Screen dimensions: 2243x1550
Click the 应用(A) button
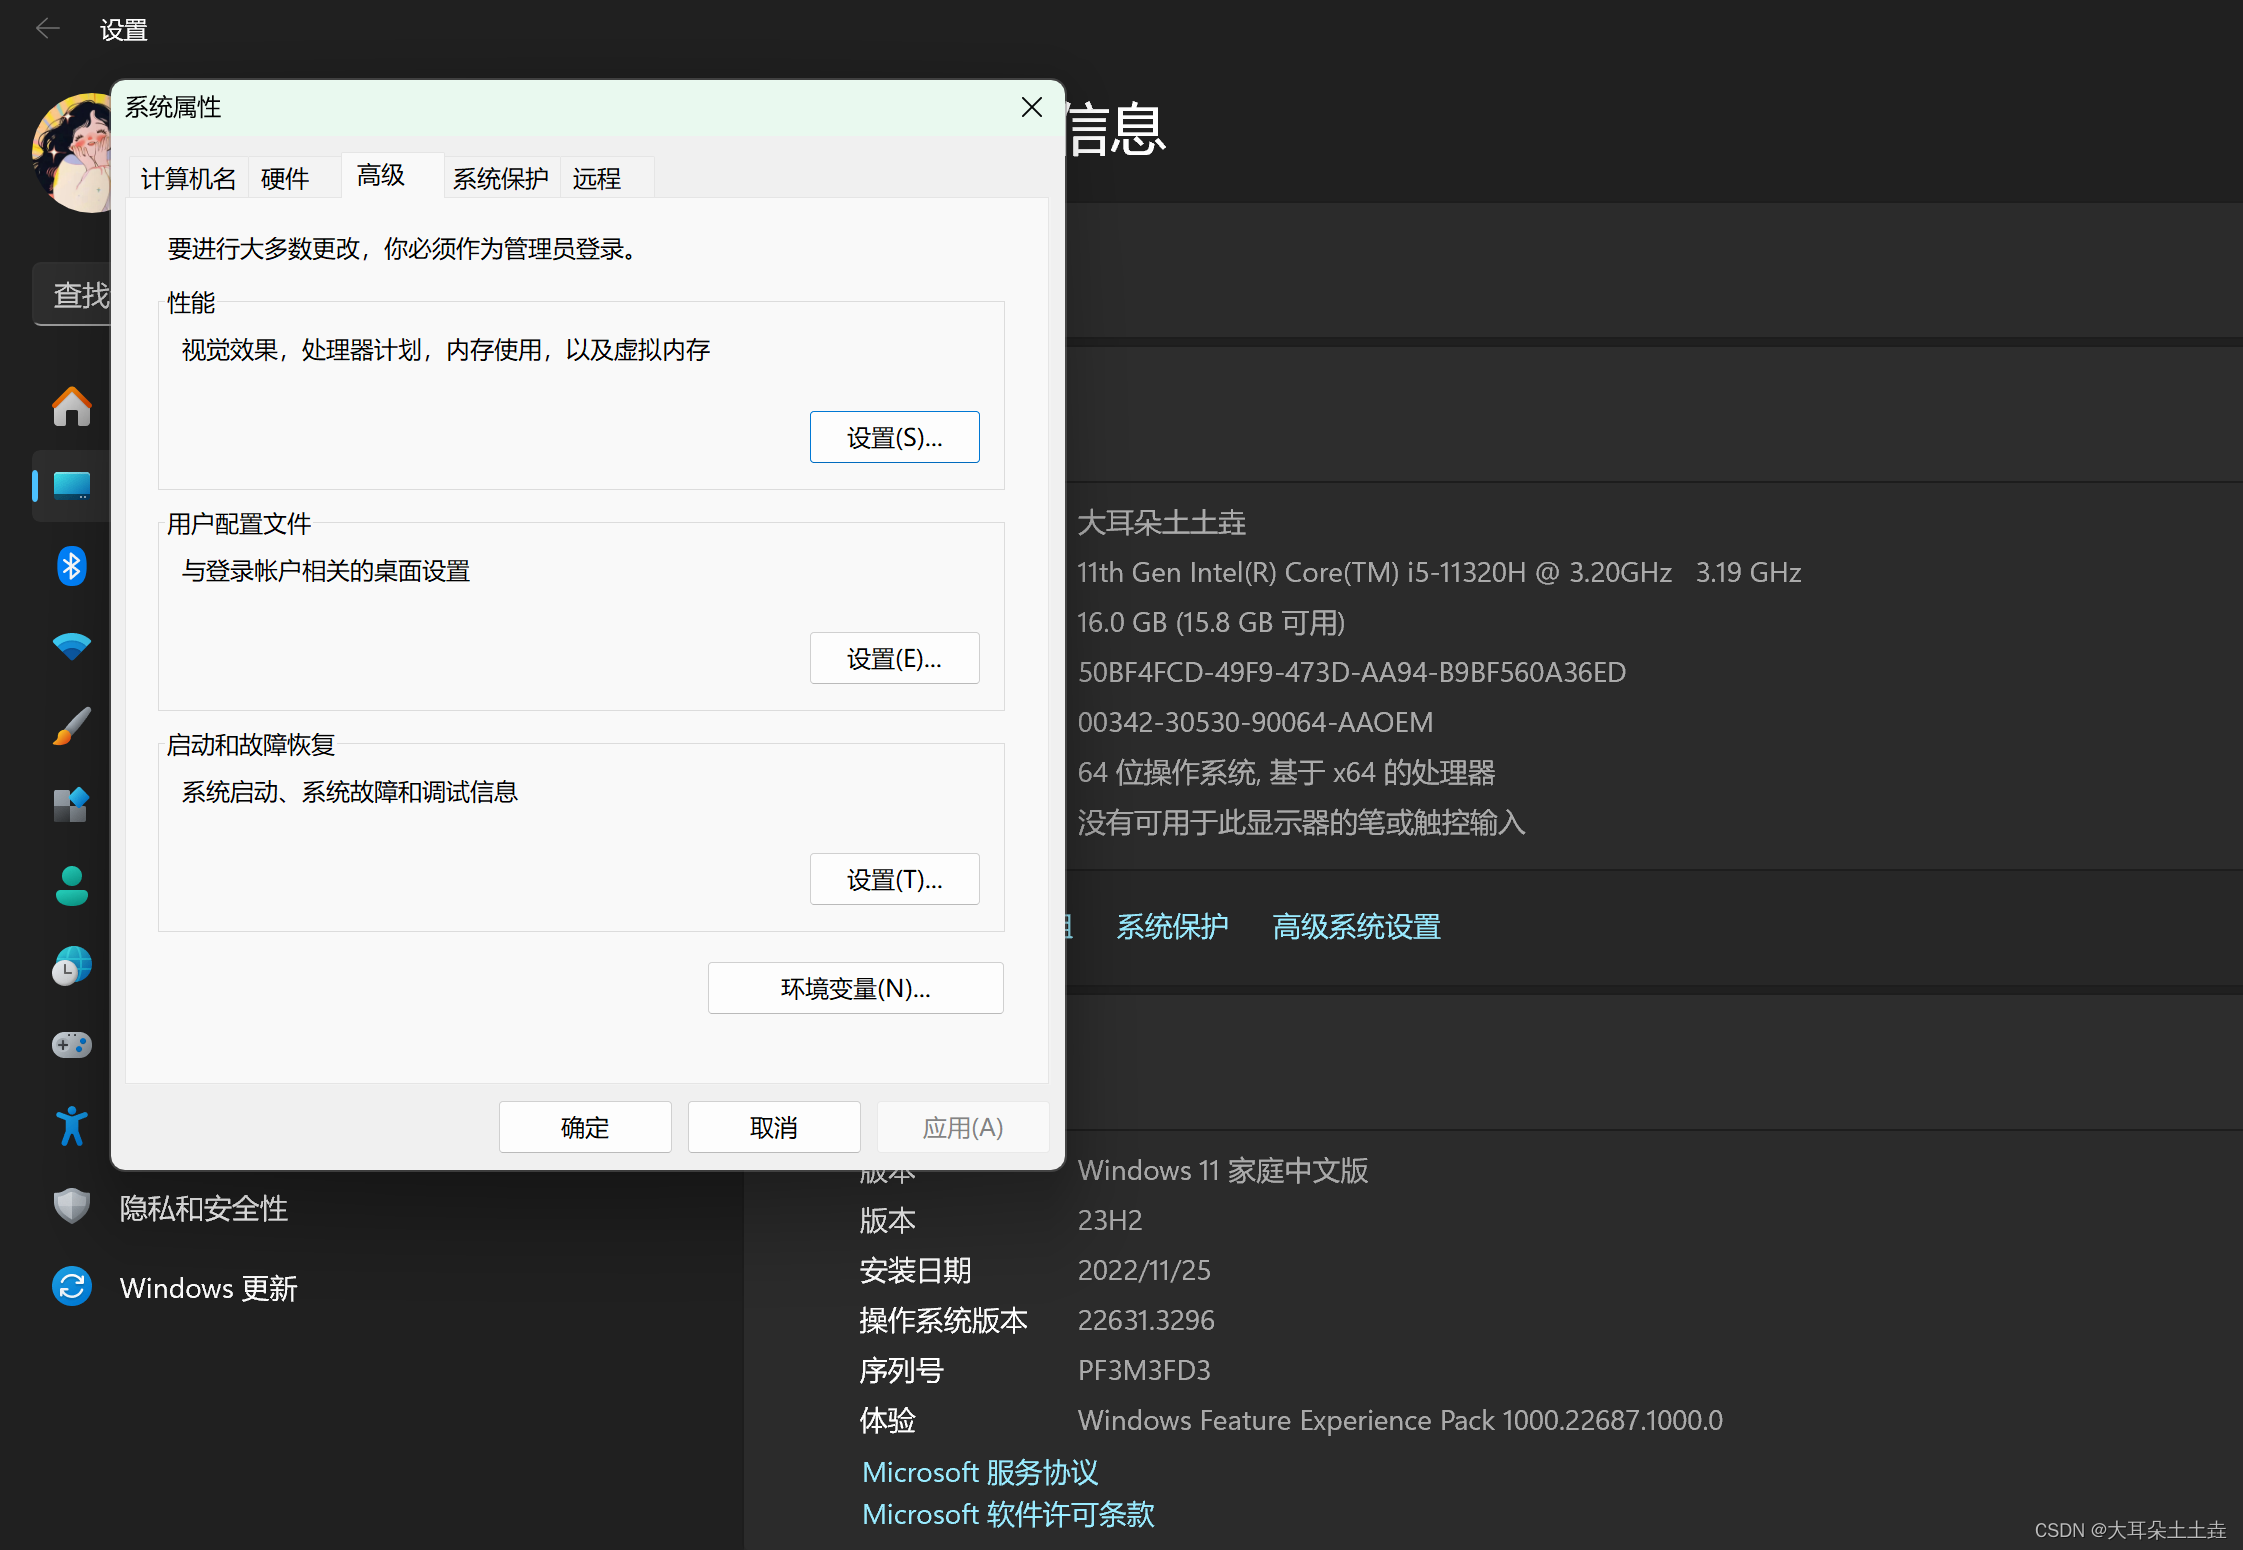[962, 1127]
